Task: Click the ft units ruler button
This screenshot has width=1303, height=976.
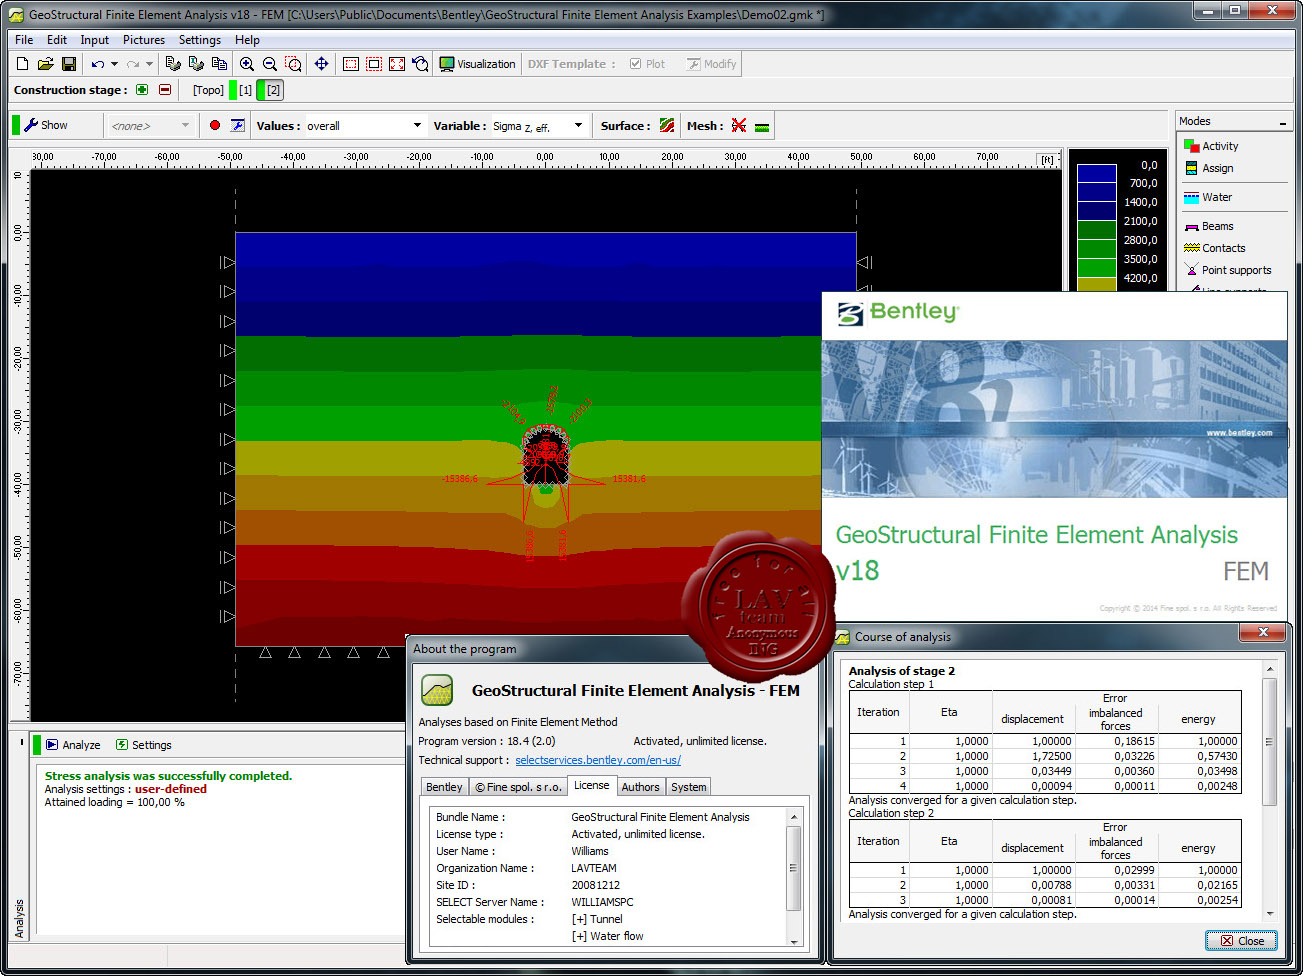Action: (x=1047, y=159)
